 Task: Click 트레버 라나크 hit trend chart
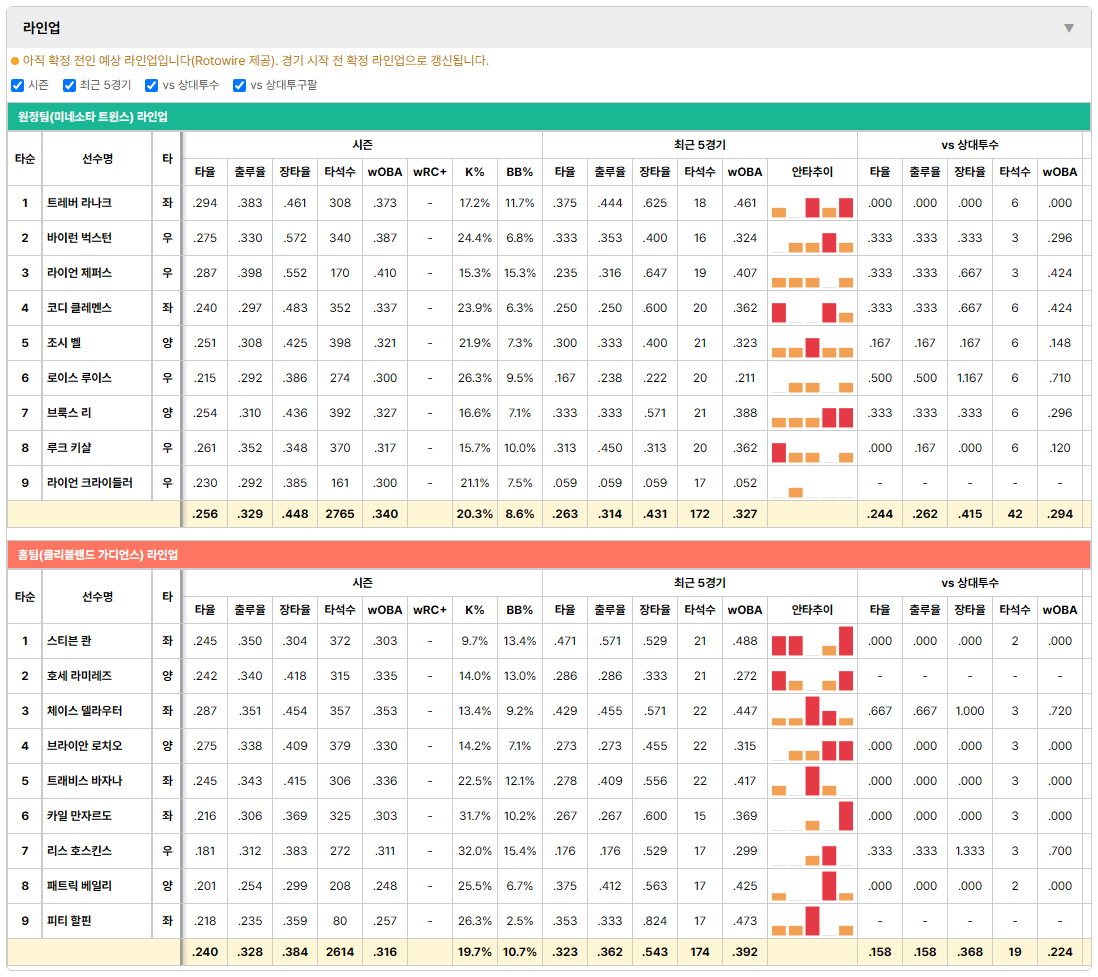812,203
